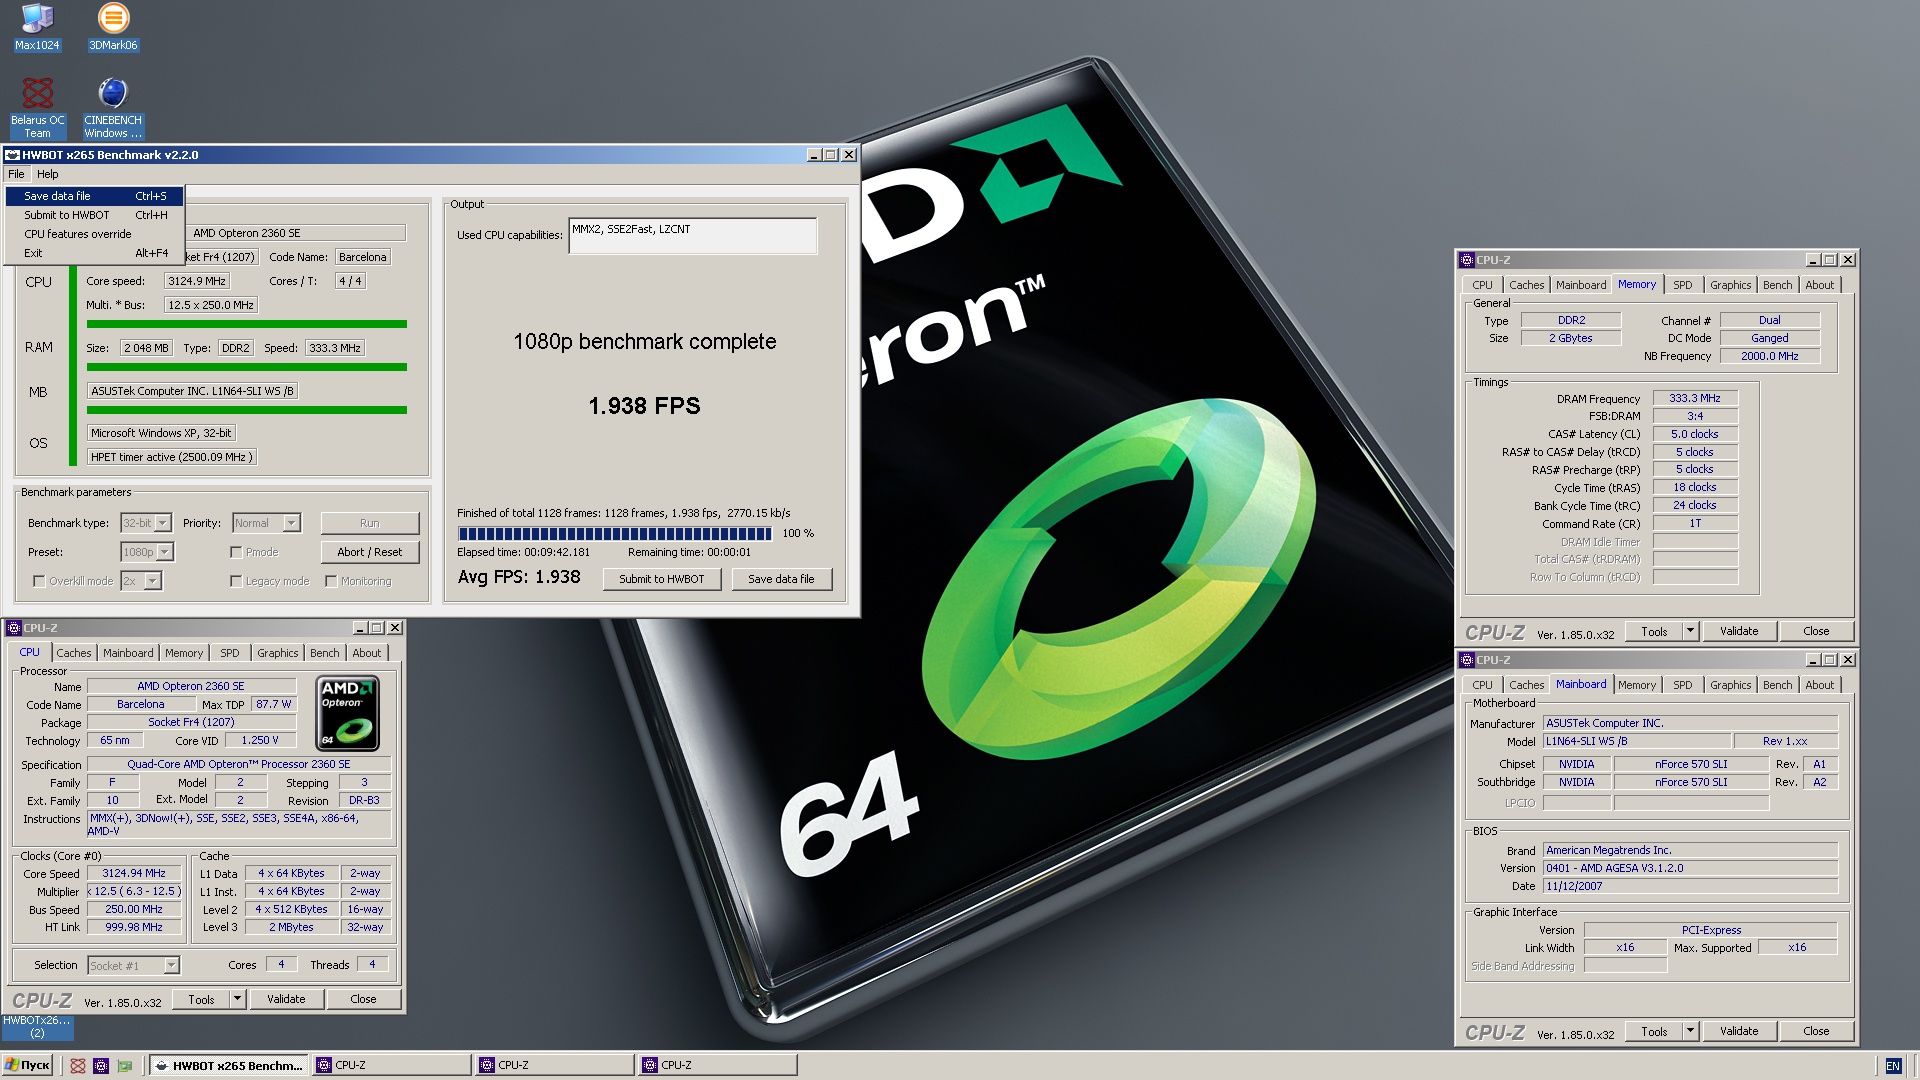Open the Priority Normal dropdown

(x=291, y=523)
